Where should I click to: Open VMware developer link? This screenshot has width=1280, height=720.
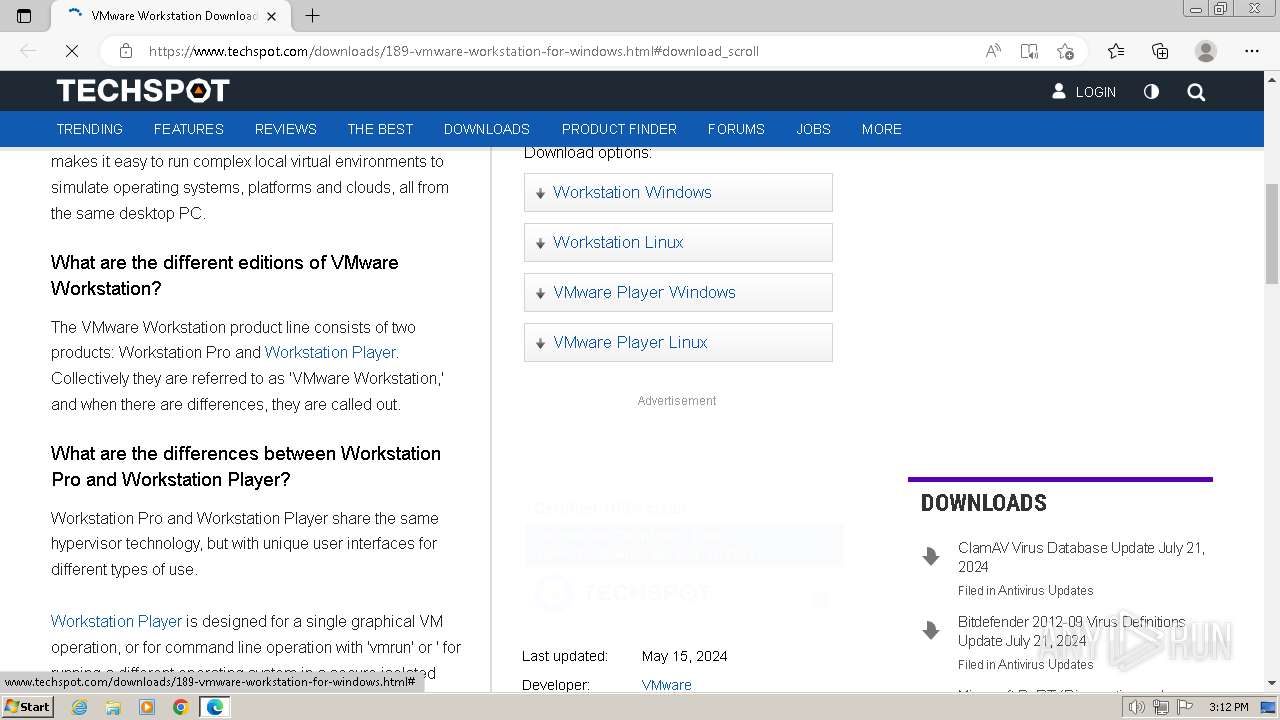[666, 685]
